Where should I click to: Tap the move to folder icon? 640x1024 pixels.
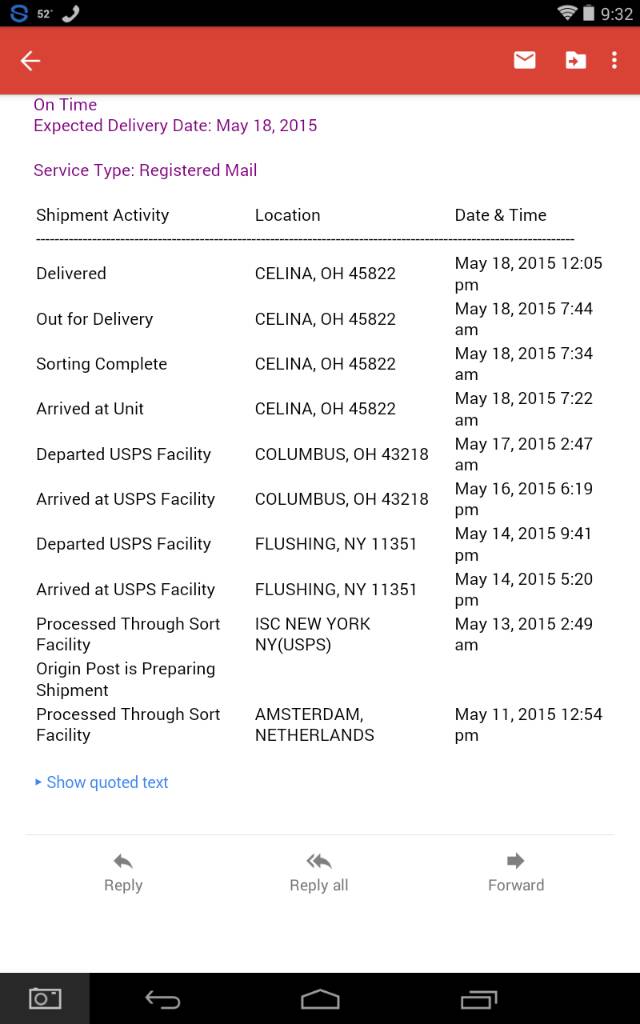pyautogui.click(x=575, y=61)
